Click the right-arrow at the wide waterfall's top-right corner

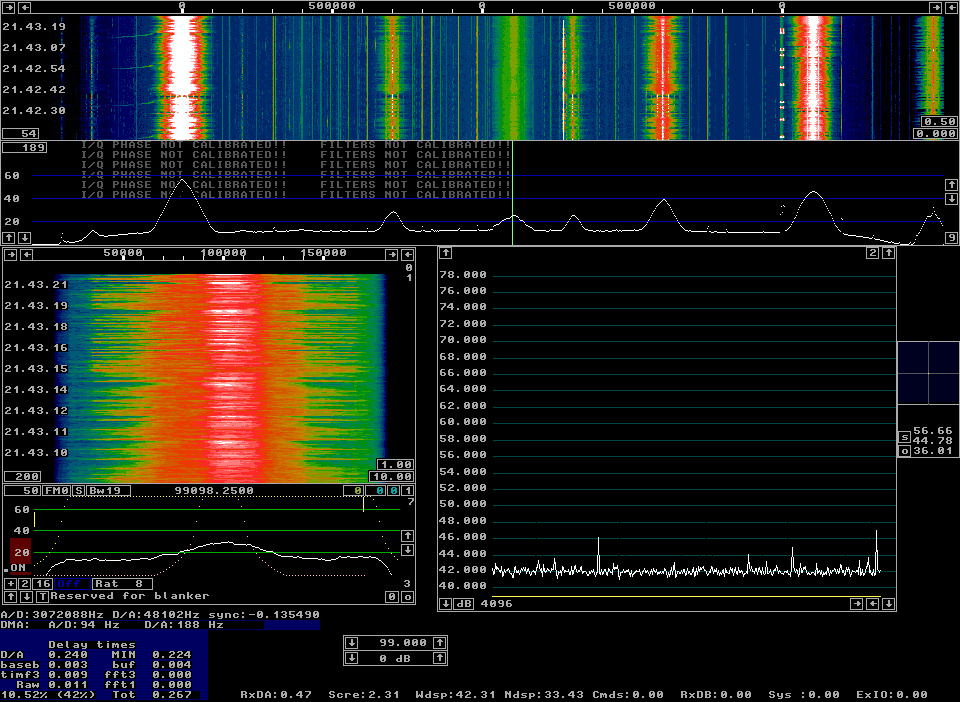[935, 7]
